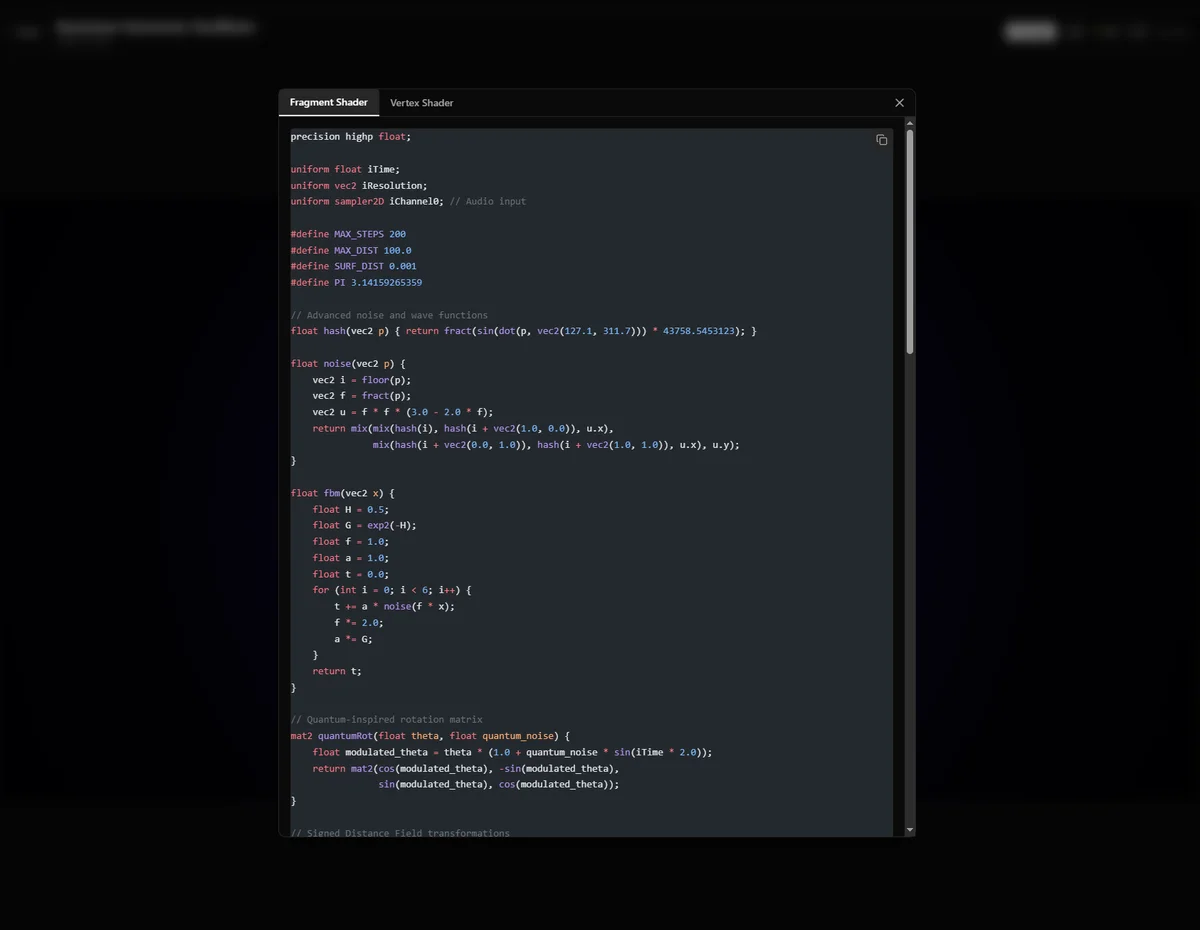Click the scrollbar thumb on the right edge
Screen dimensions: 1200x930
tap(909, 240)
